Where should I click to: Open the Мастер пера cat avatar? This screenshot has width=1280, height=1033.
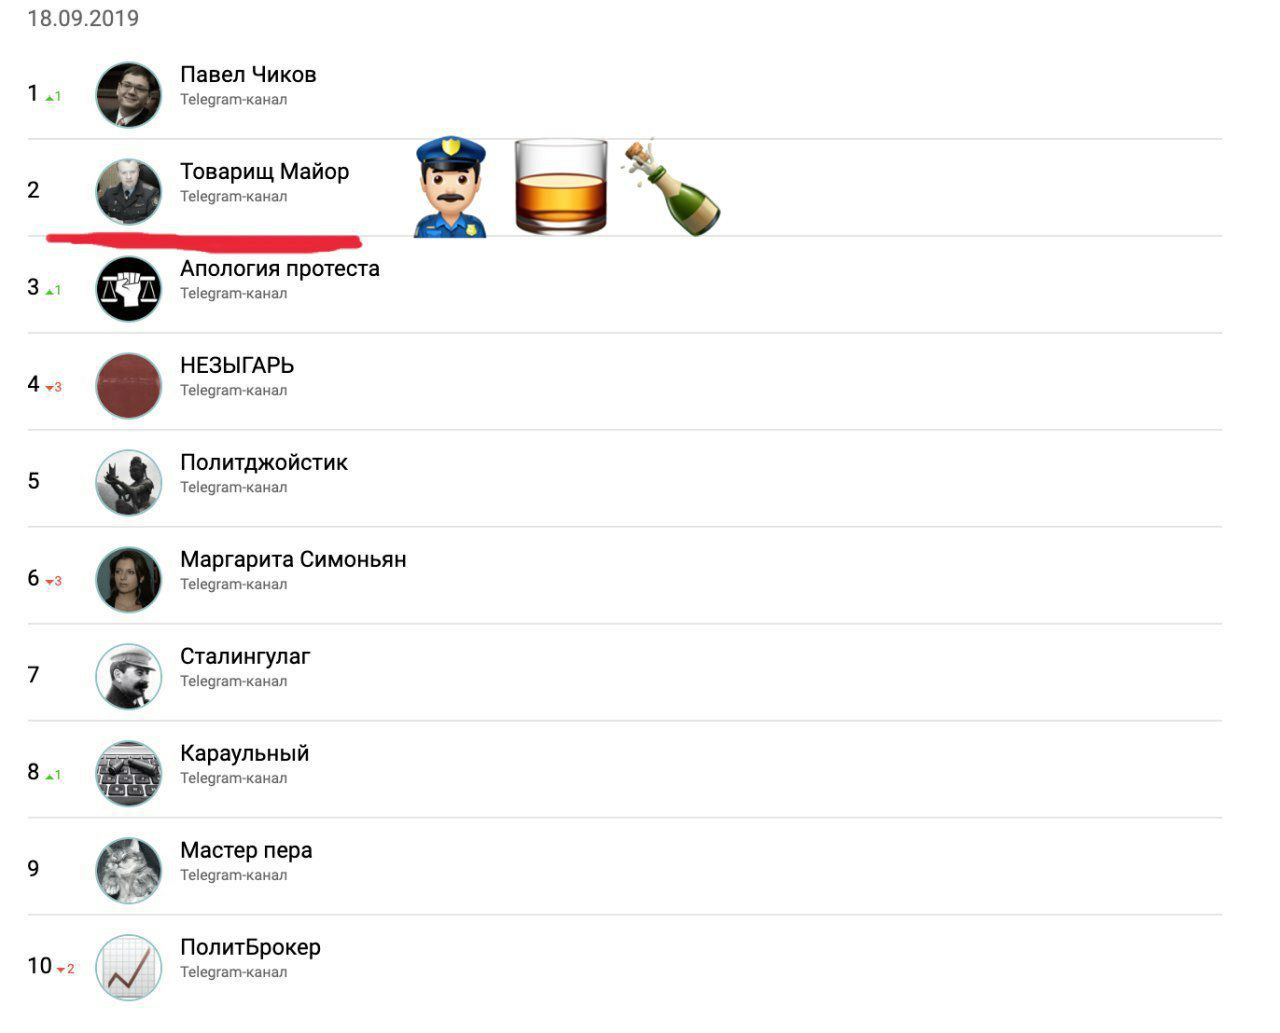(x=128, y=871)
